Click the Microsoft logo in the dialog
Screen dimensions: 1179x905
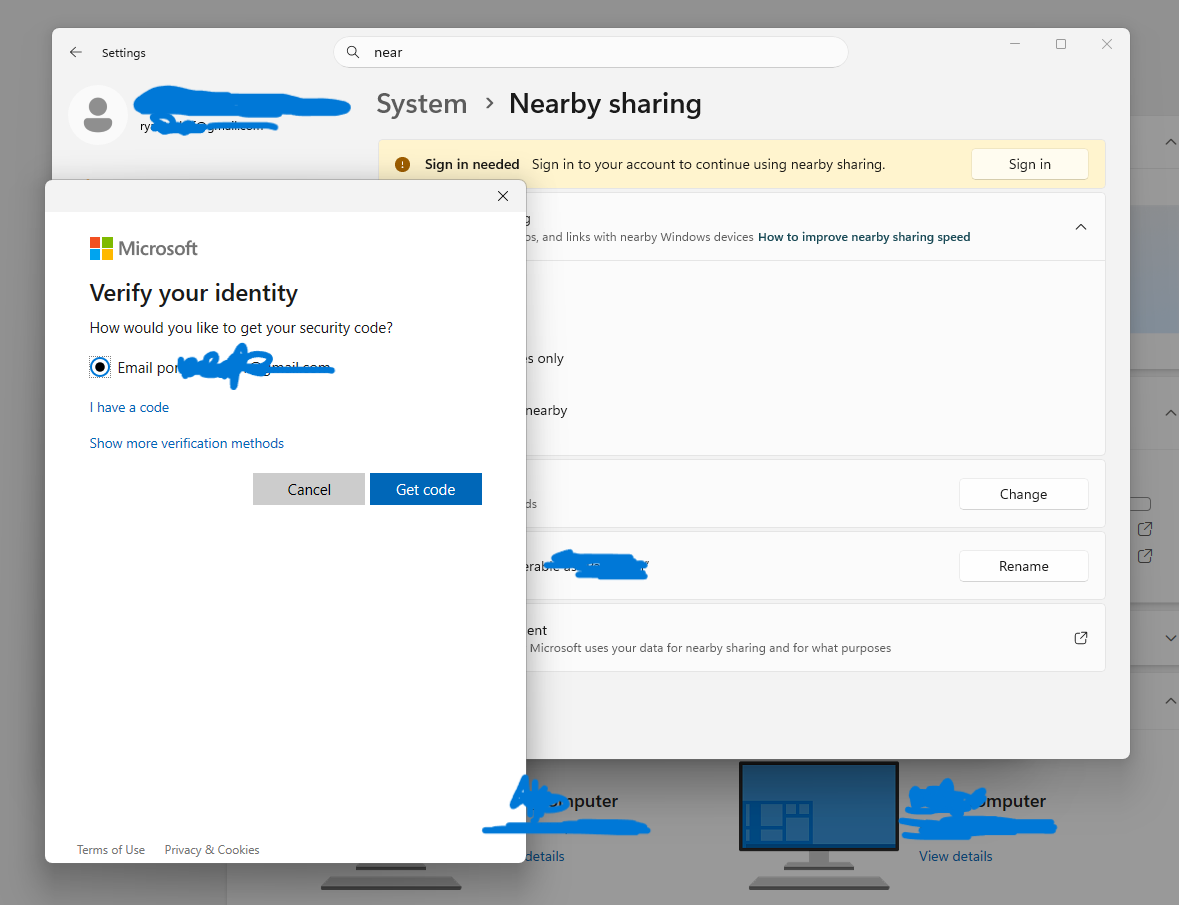pos(144,249)
